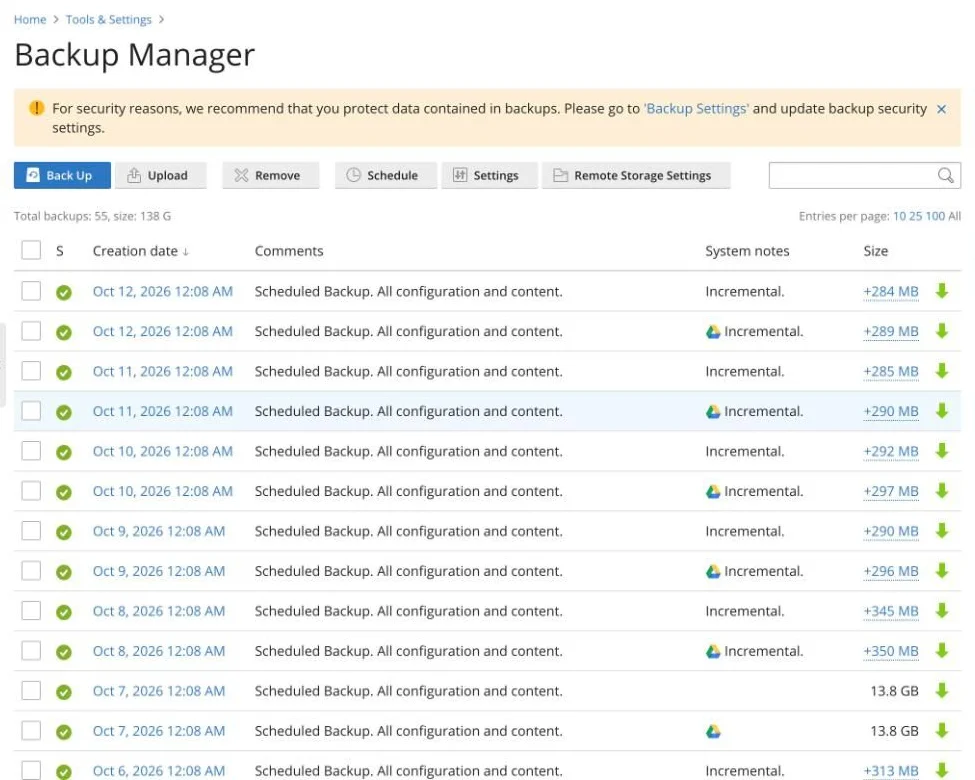
Task: Click Google Drive icon in +297 MB row
Action: click(x=713, y=491)
